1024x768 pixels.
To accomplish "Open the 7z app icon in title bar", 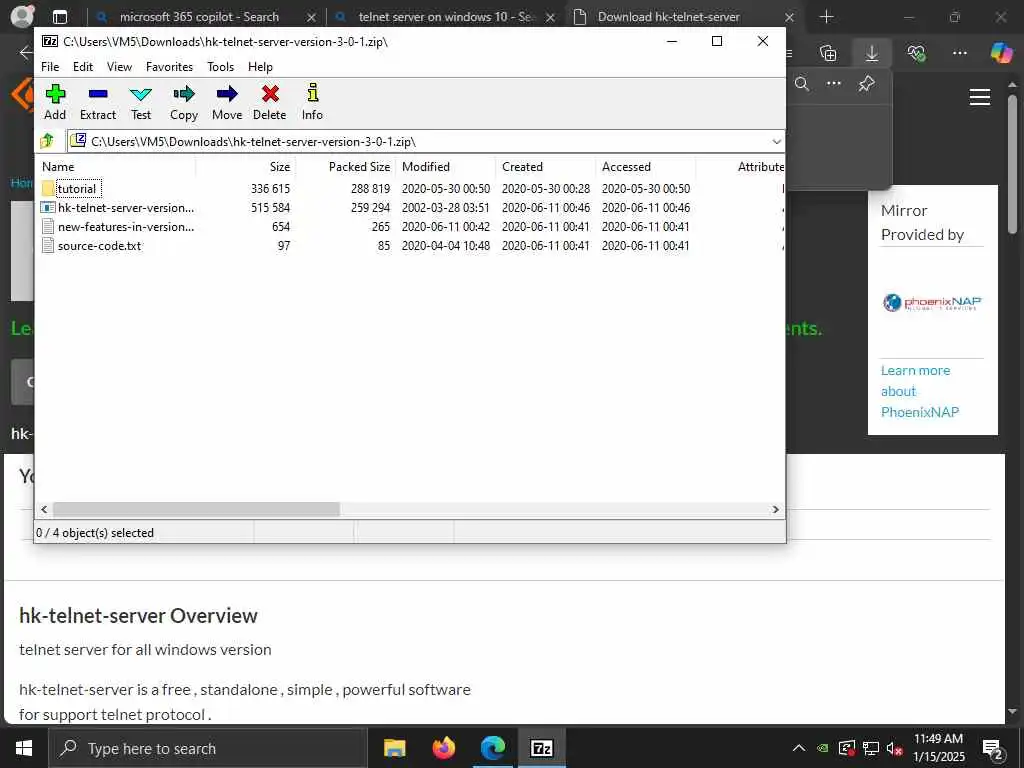I will coord(50,41).
